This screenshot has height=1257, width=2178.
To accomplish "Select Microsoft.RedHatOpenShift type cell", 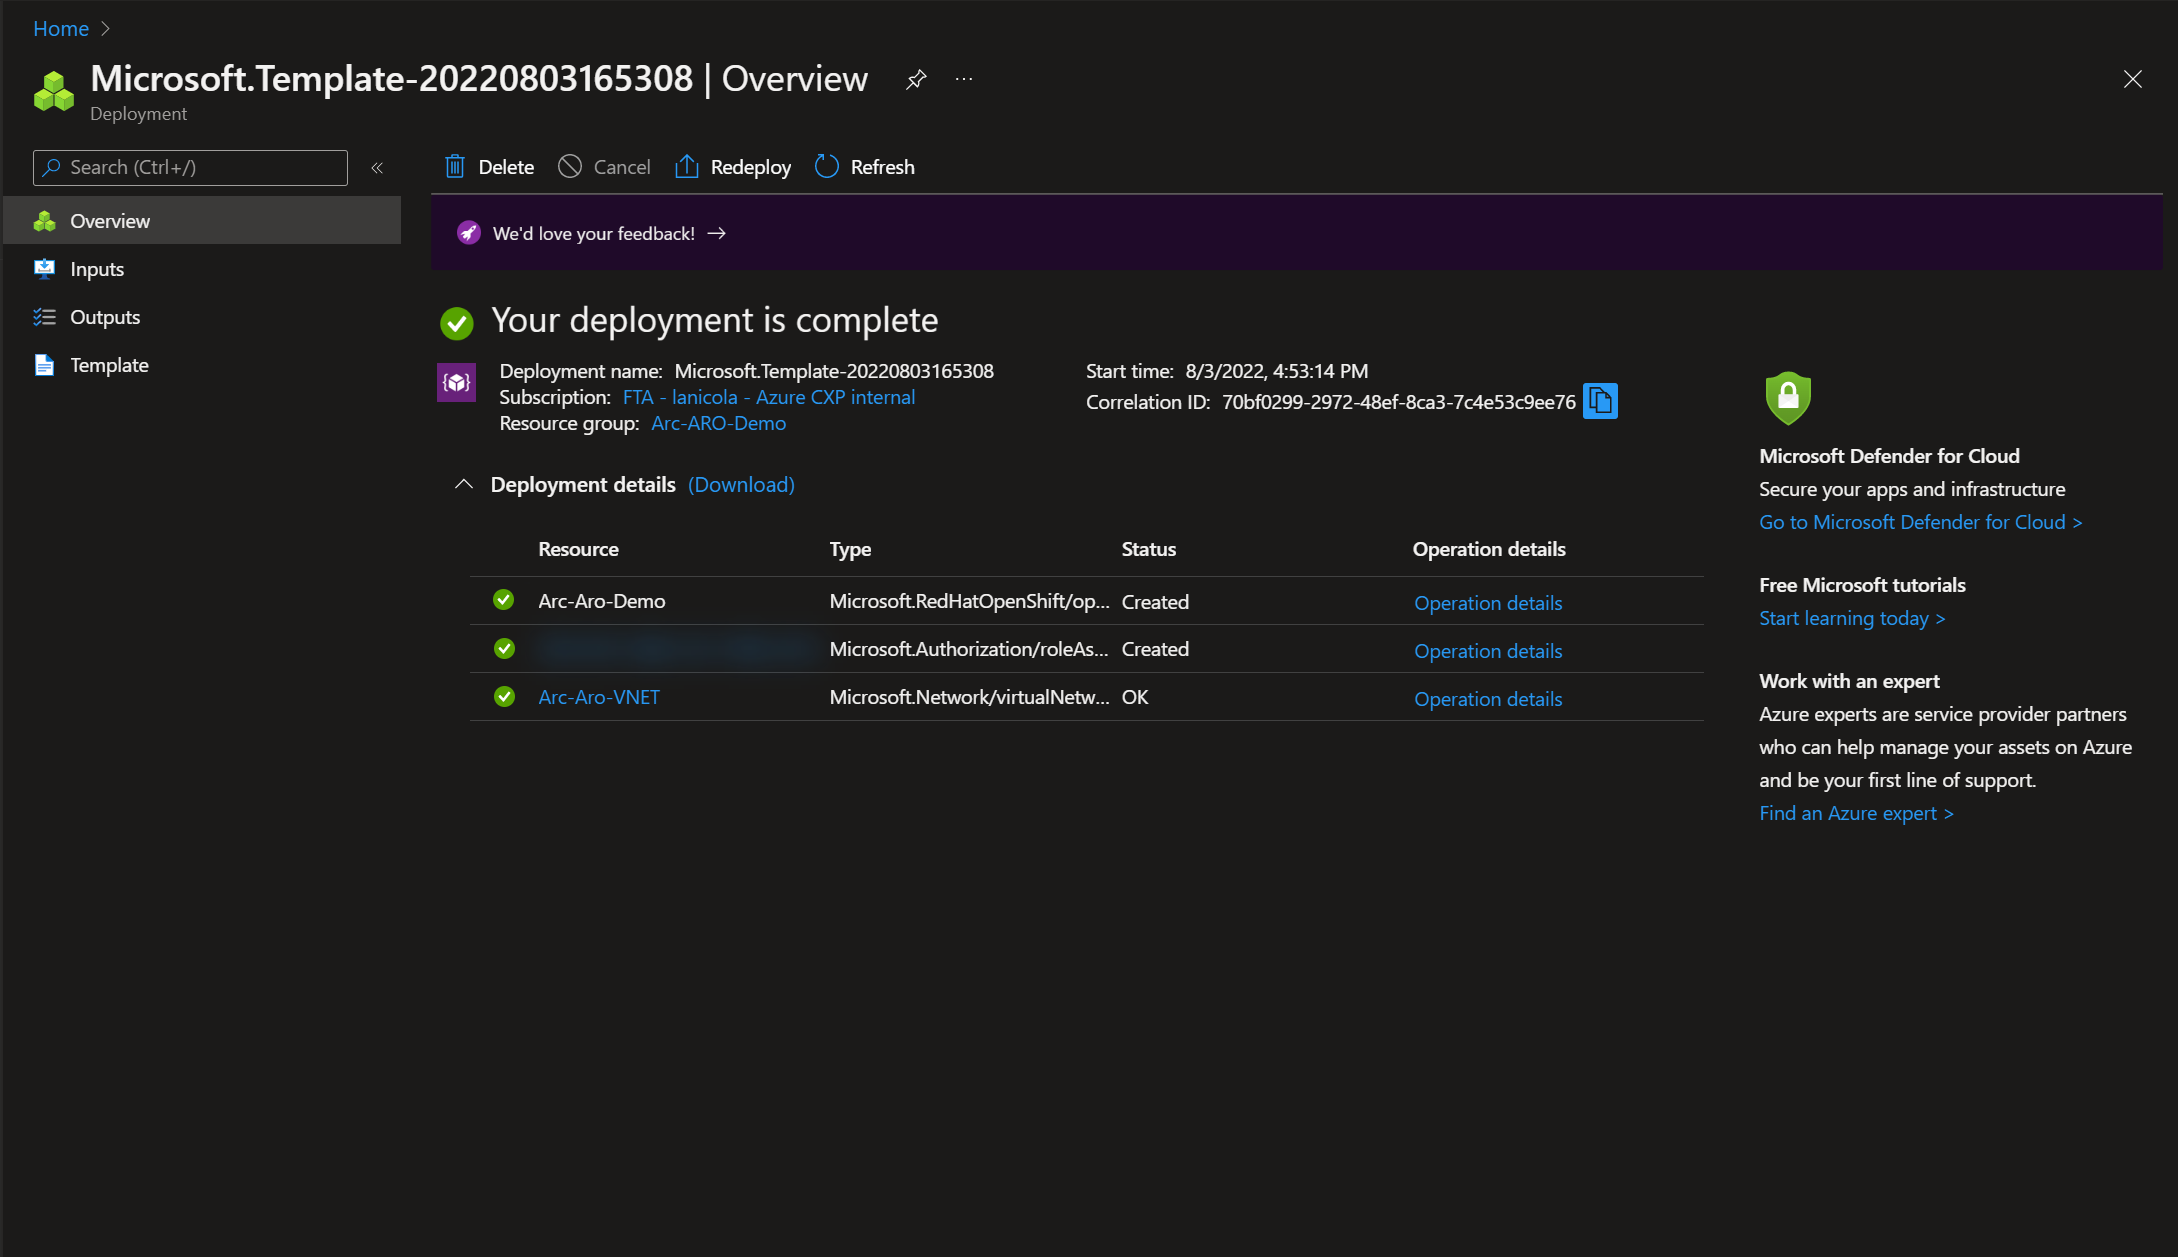I will coord(969,601).
